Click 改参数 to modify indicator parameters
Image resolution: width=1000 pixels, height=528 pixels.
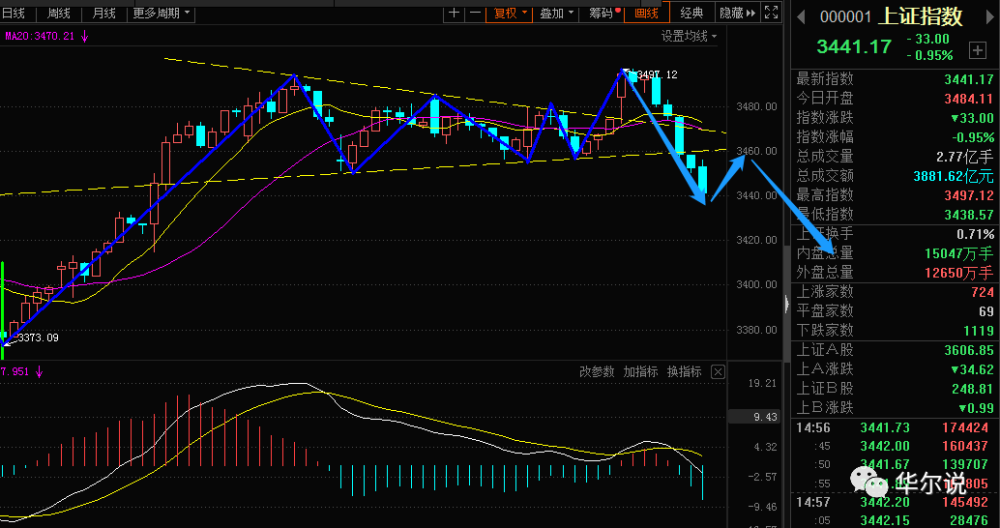coord(597,372)
